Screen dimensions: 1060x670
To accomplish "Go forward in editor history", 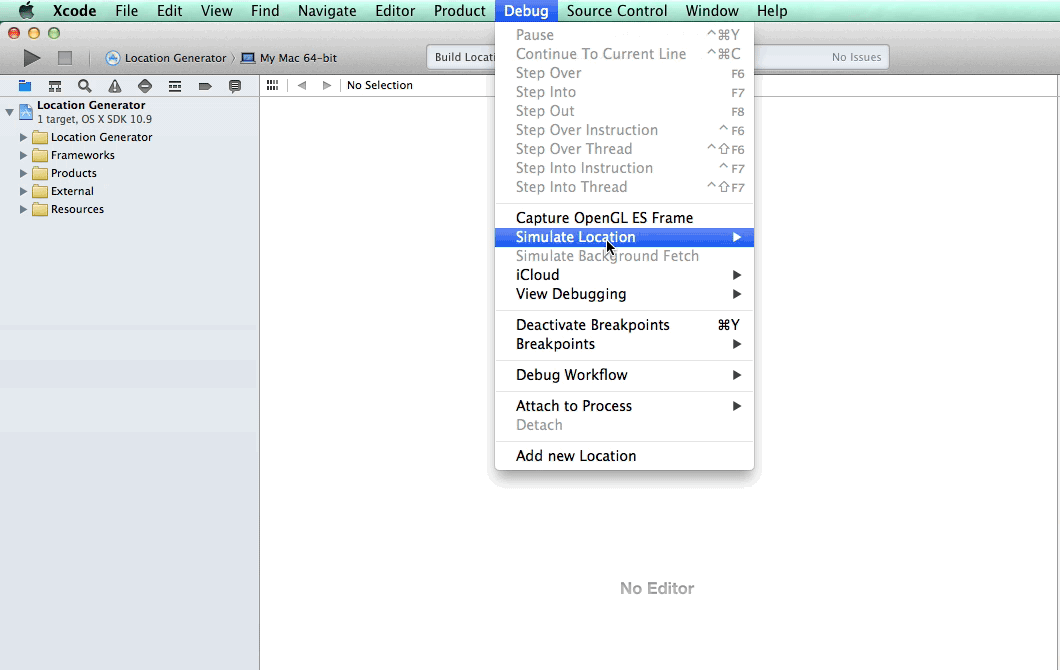I will [327, 85].
